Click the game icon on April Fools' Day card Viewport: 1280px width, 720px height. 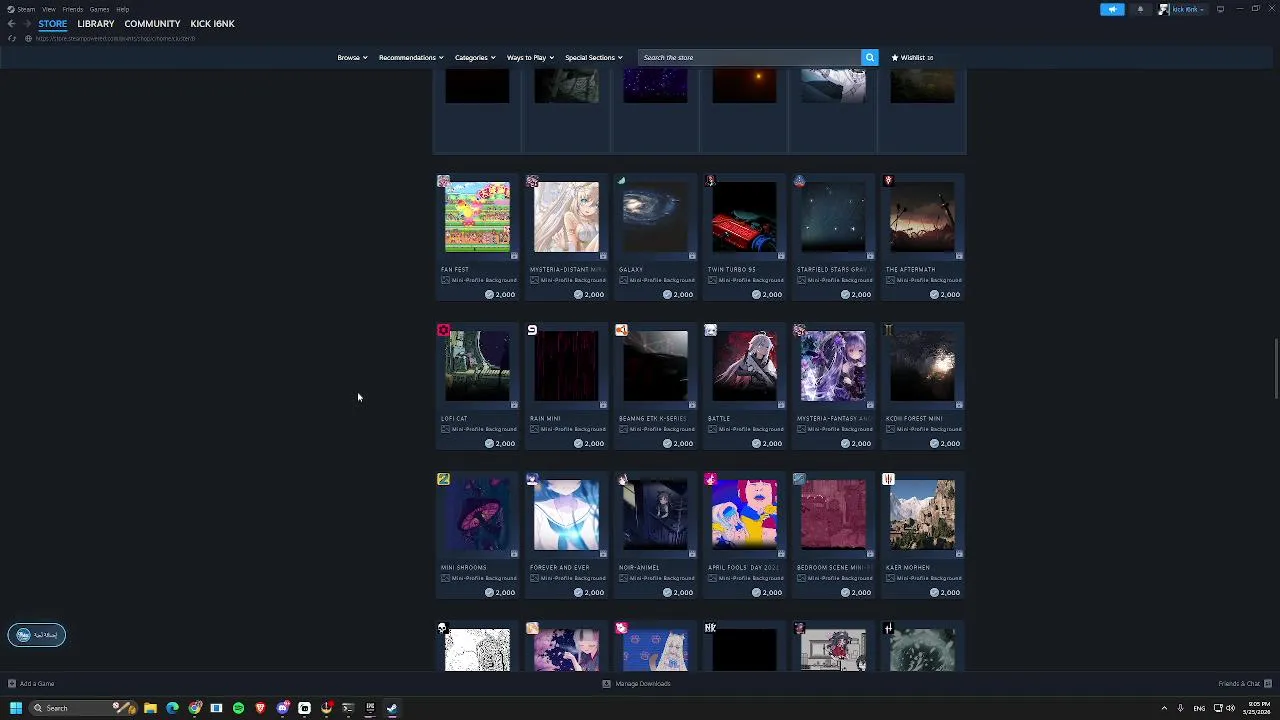click(710, 479)
